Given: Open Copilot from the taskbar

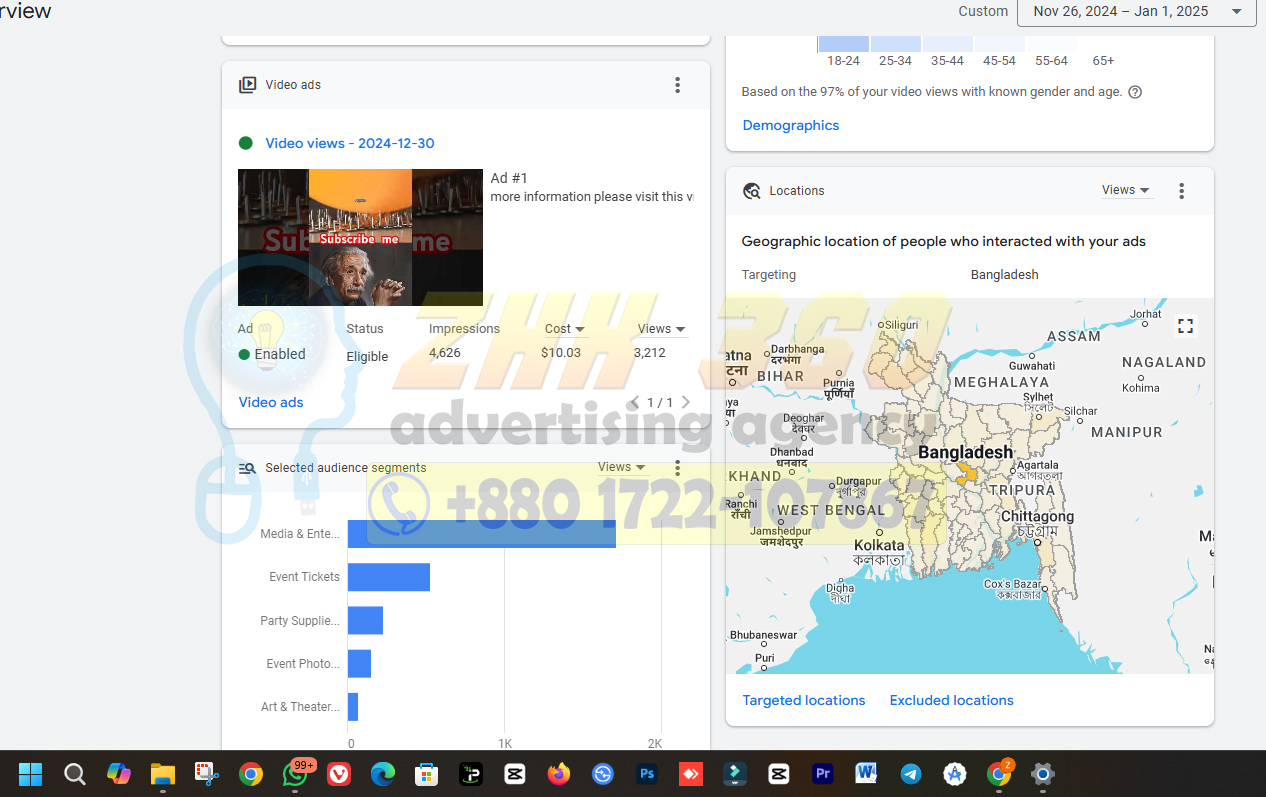Looking at the screenshot, I should tap(119, 774).
